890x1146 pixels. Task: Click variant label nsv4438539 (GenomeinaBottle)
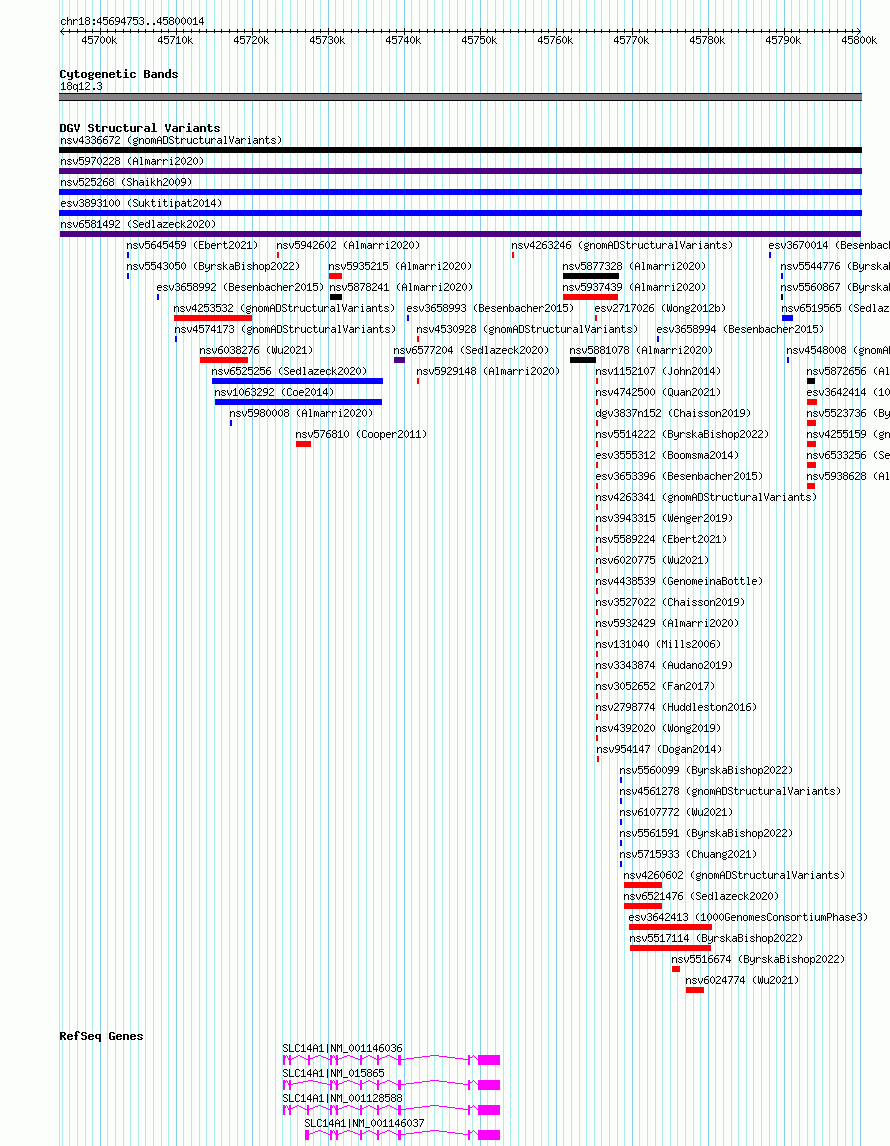pos(679,581)
